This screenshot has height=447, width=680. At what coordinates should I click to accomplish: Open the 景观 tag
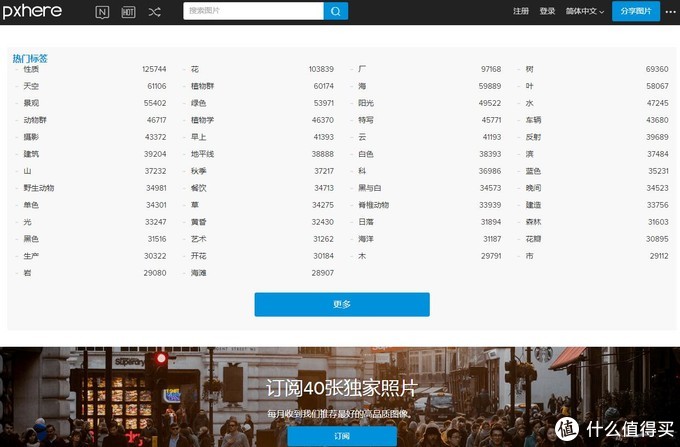(x=31, y=103)
